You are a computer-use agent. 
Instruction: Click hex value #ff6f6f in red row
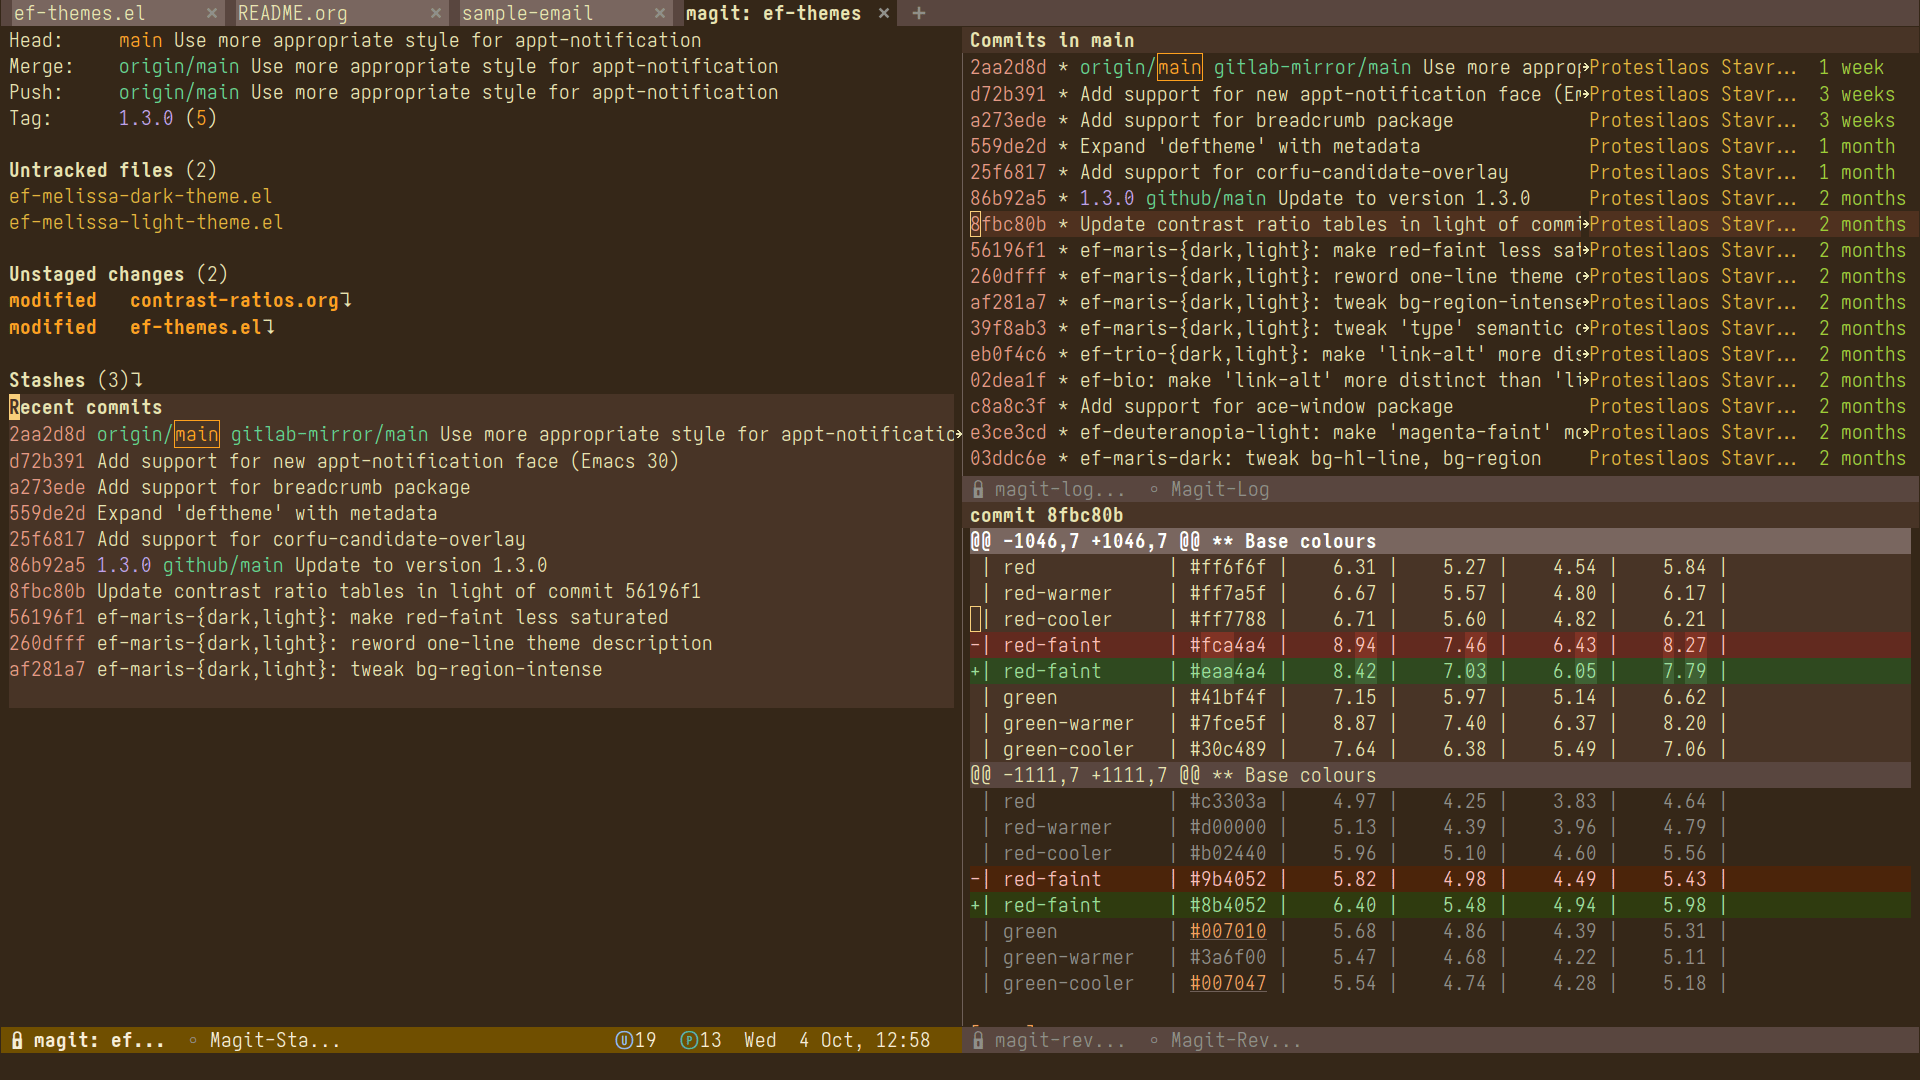[1228, 567]
